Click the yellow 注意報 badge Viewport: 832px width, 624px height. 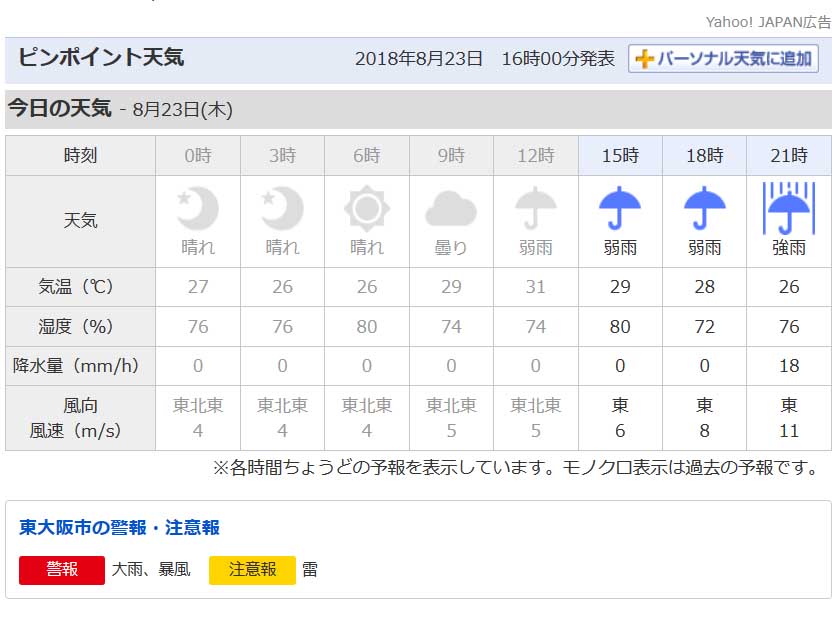(x=253, y=570)
